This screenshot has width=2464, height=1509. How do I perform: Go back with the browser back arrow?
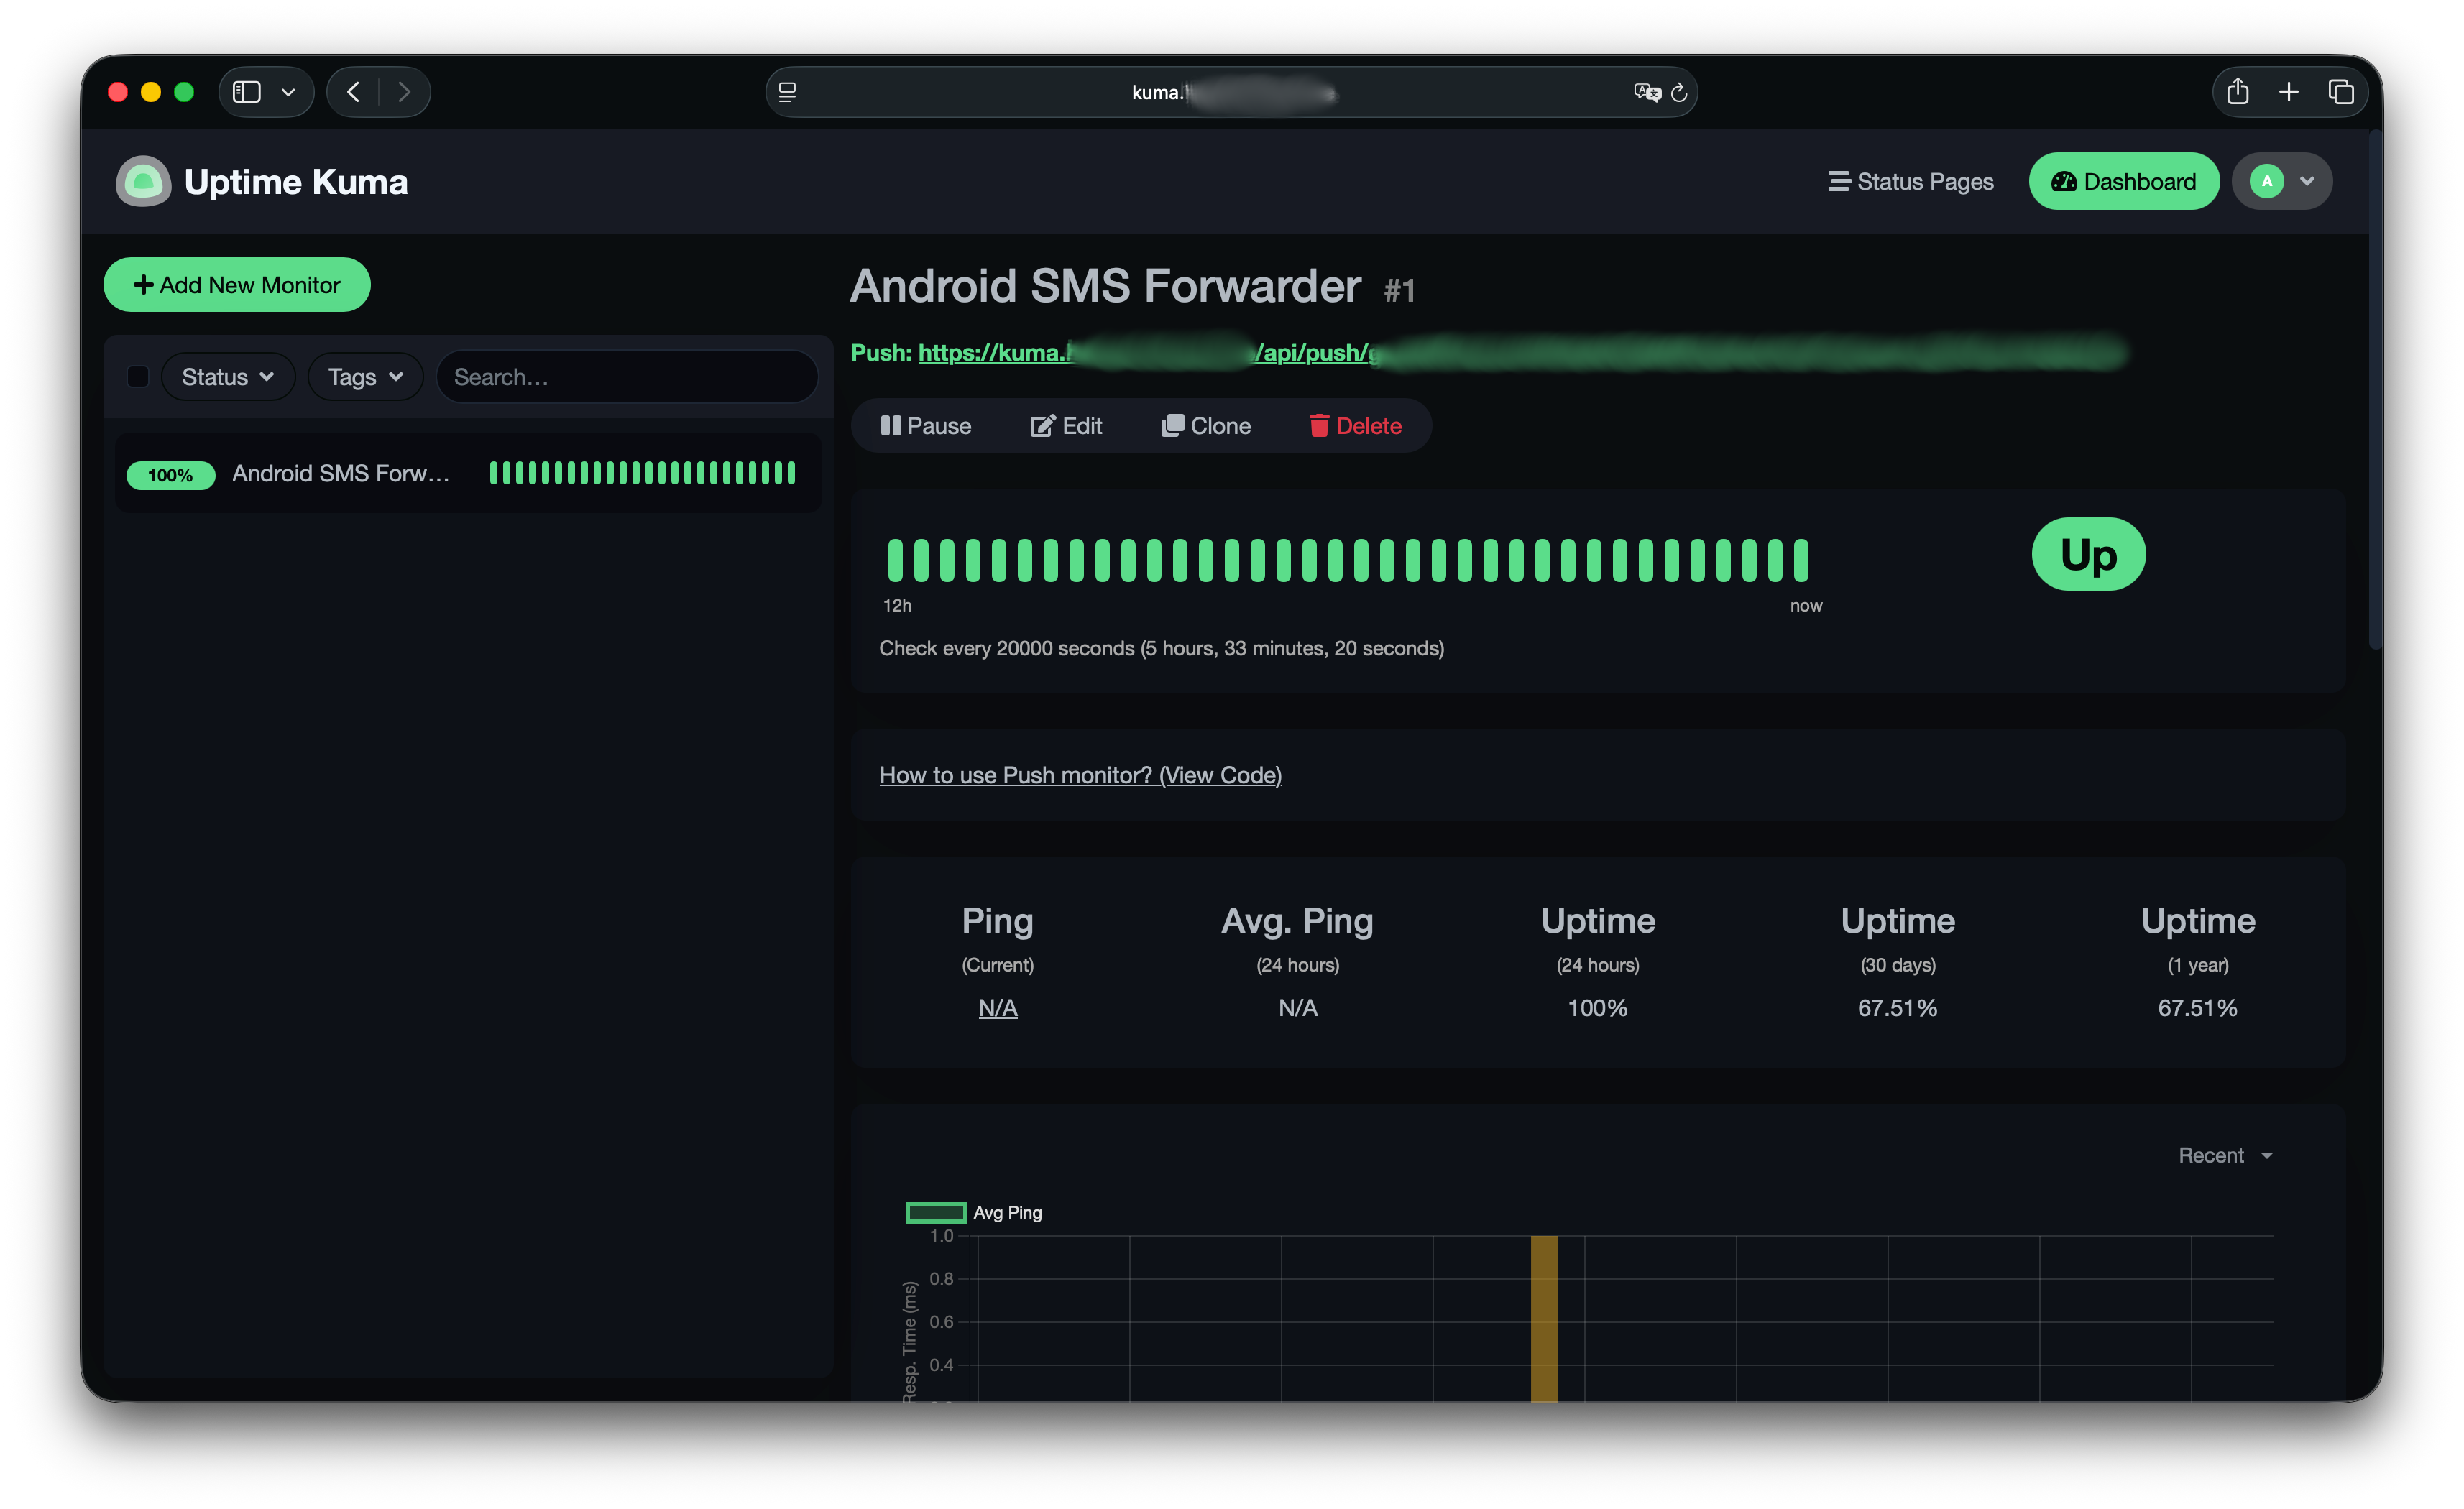(353, 92)
